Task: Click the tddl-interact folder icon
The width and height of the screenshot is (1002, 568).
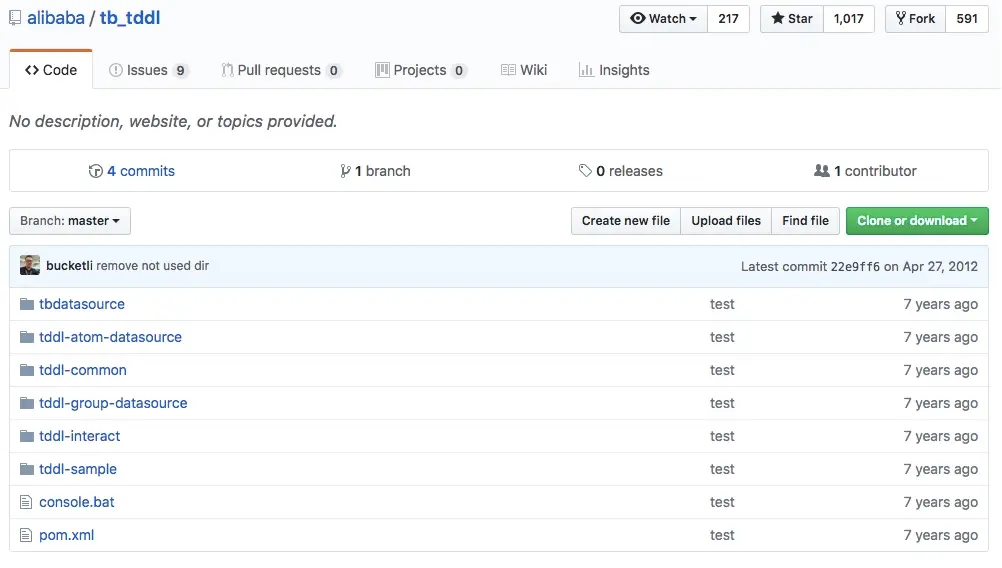Action: [x=27, y=436]
